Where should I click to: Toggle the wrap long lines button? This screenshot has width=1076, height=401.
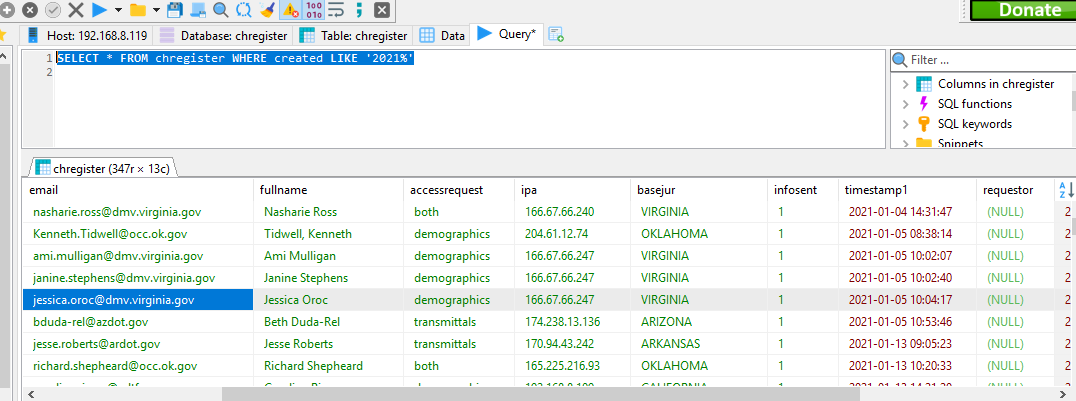(336, 10)
